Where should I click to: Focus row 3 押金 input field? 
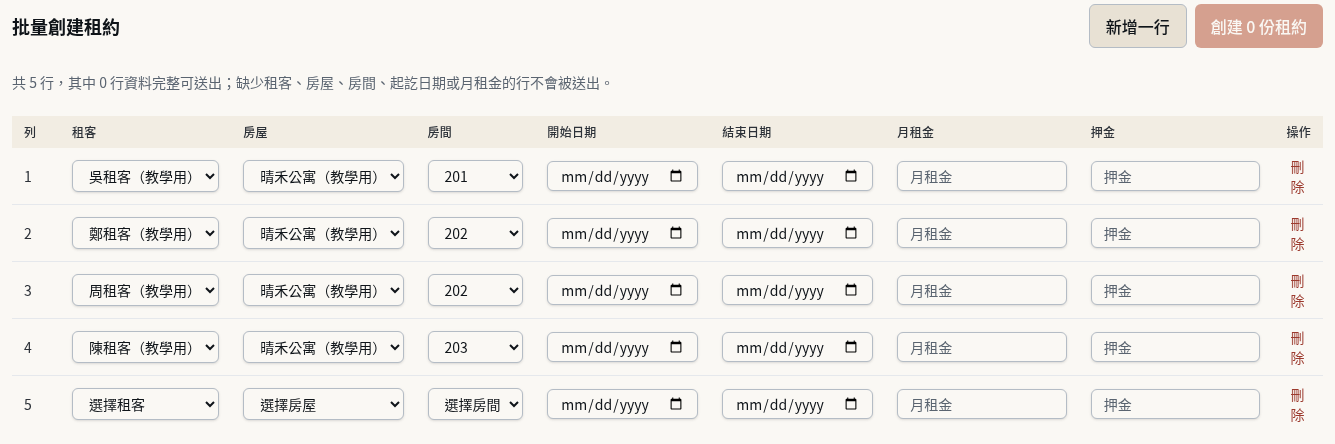coord(1175,290)
